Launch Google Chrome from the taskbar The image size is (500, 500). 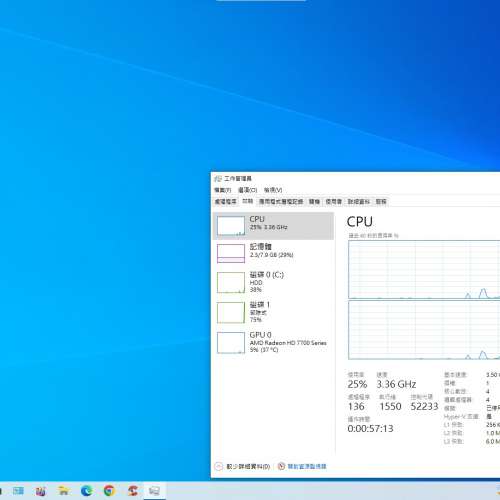click(x=109, y=491)
